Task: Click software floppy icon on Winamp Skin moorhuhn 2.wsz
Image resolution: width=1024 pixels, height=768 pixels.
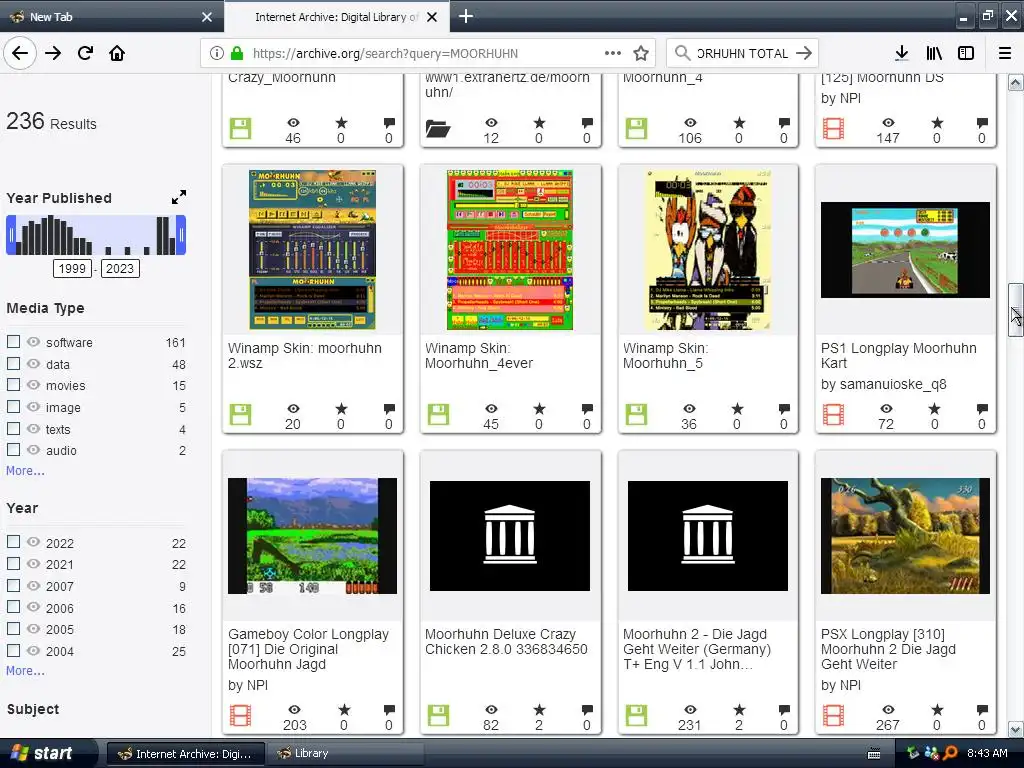Action: point(240,414)
